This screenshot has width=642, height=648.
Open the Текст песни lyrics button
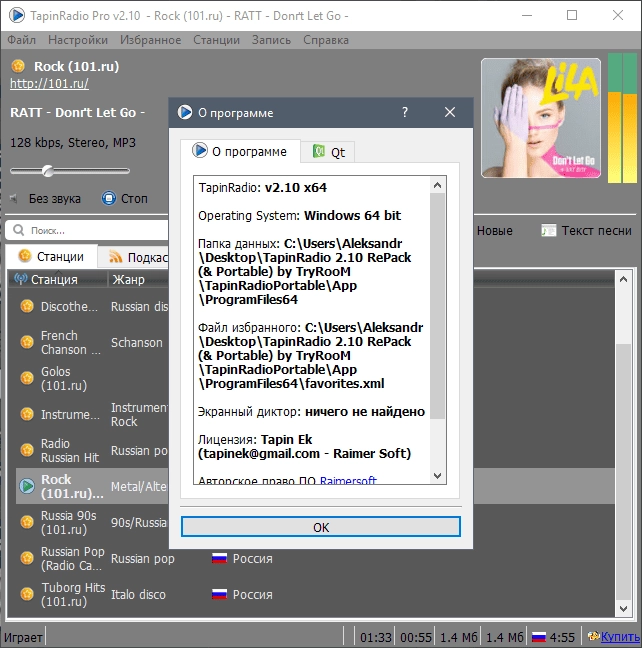587,231
